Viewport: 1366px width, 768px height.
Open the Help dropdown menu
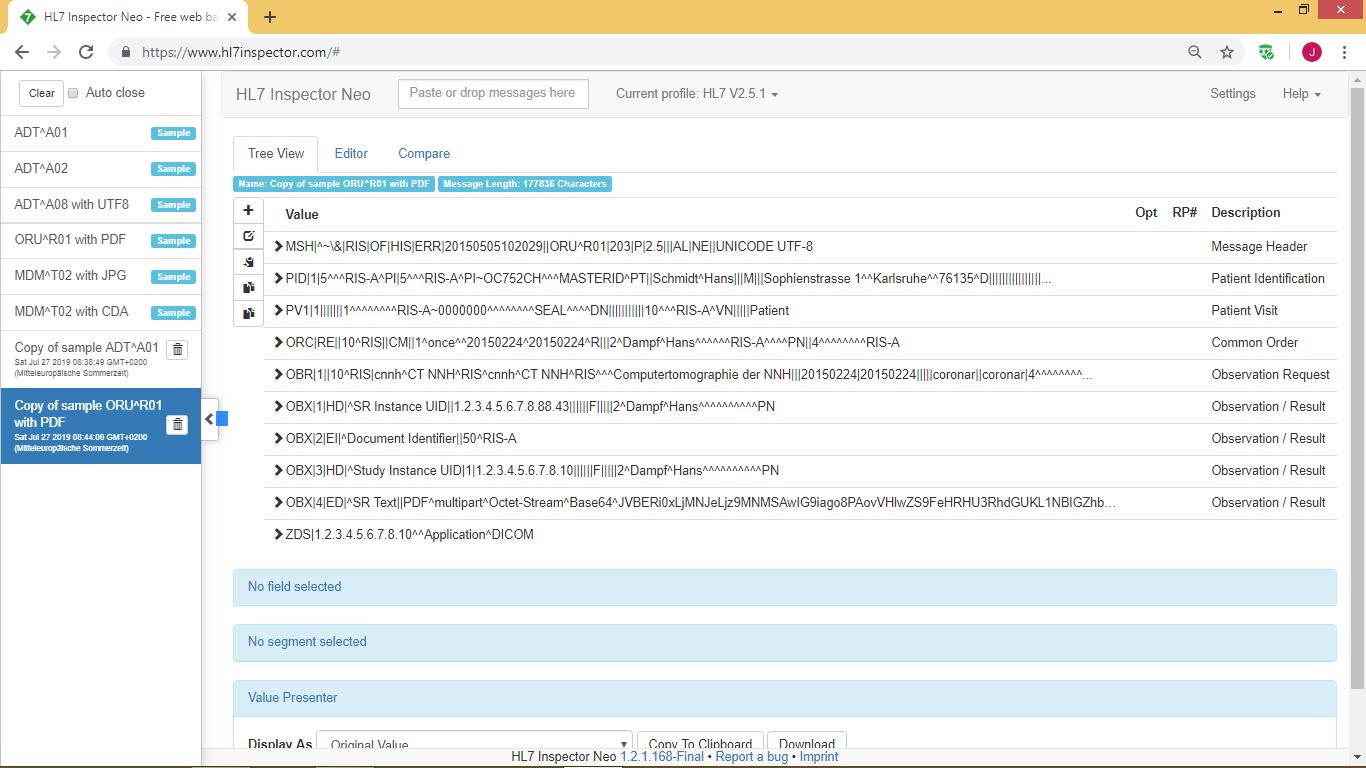pos(1301,94)
